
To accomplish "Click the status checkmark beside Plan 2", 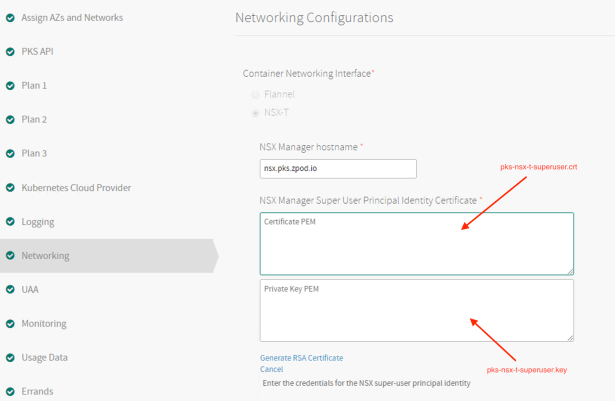I will [10, 119].
